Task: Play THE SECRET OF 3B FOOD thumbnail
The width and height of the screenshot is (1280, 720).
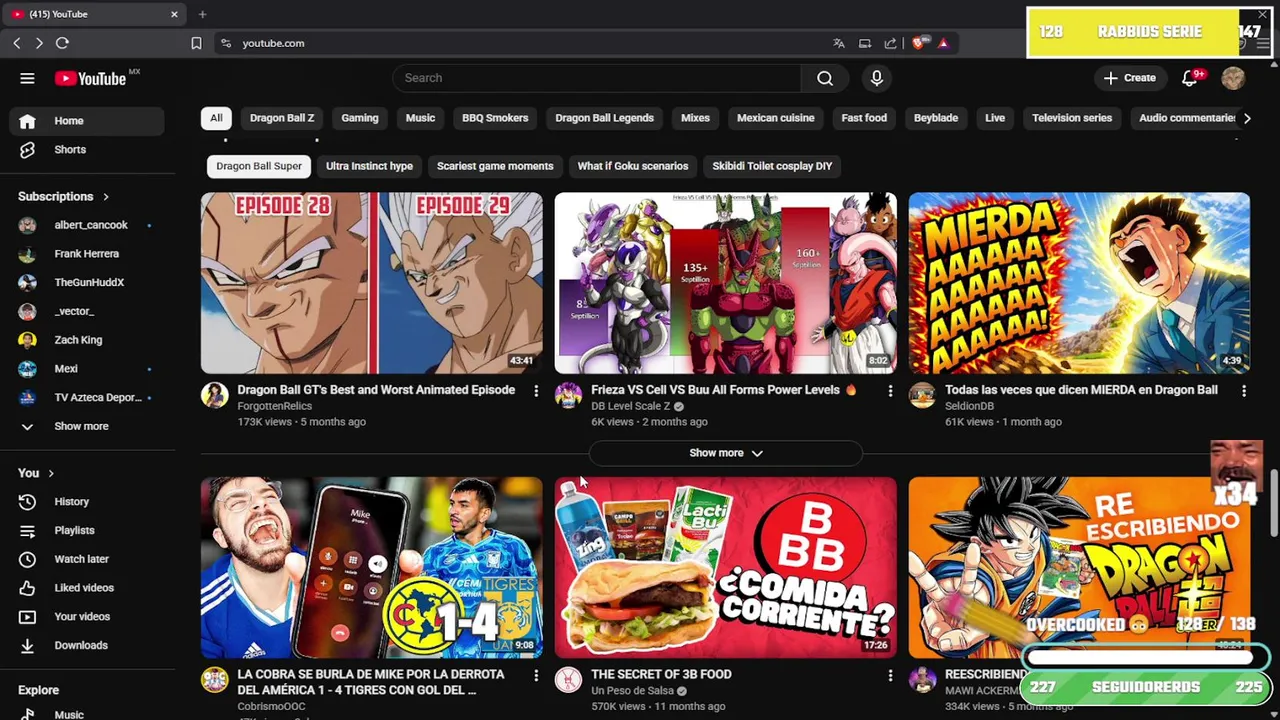Action: click(726, 568)
